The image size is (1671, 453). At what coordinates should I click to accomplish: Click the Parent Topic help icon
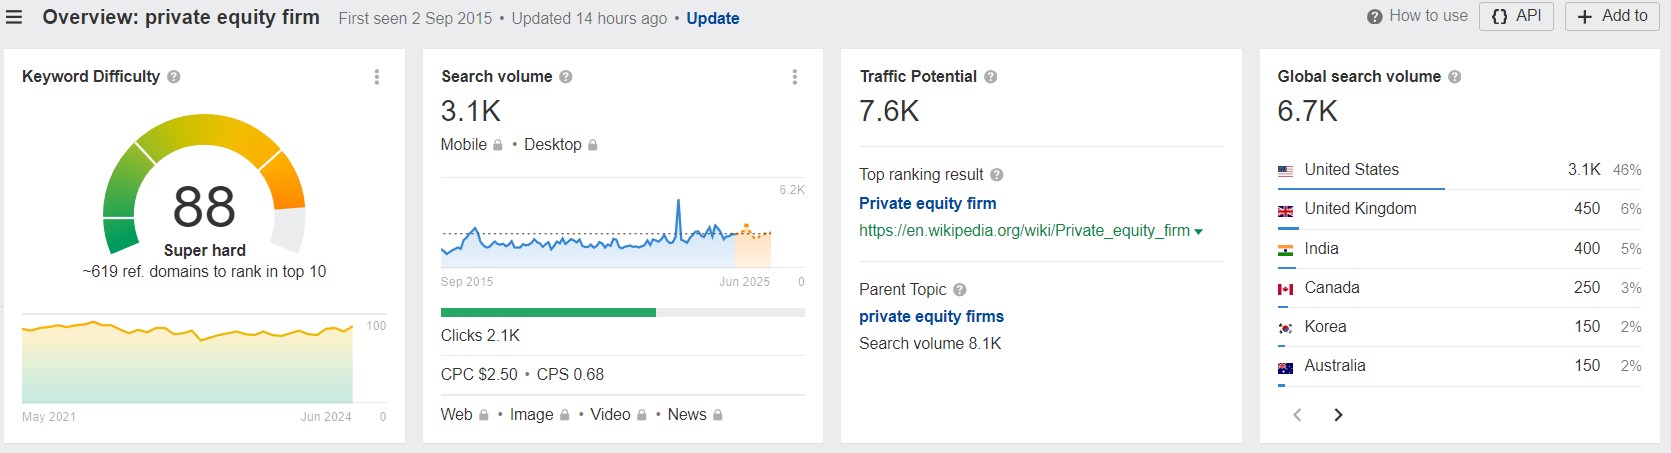click(x=960, y=290)
